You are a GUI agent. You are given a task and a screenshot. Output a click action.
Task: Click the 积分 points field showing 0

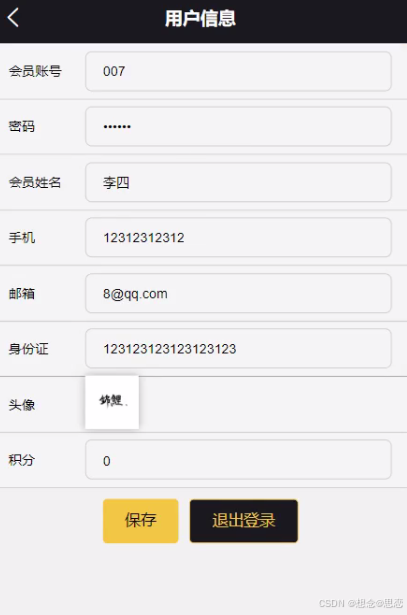238,460
